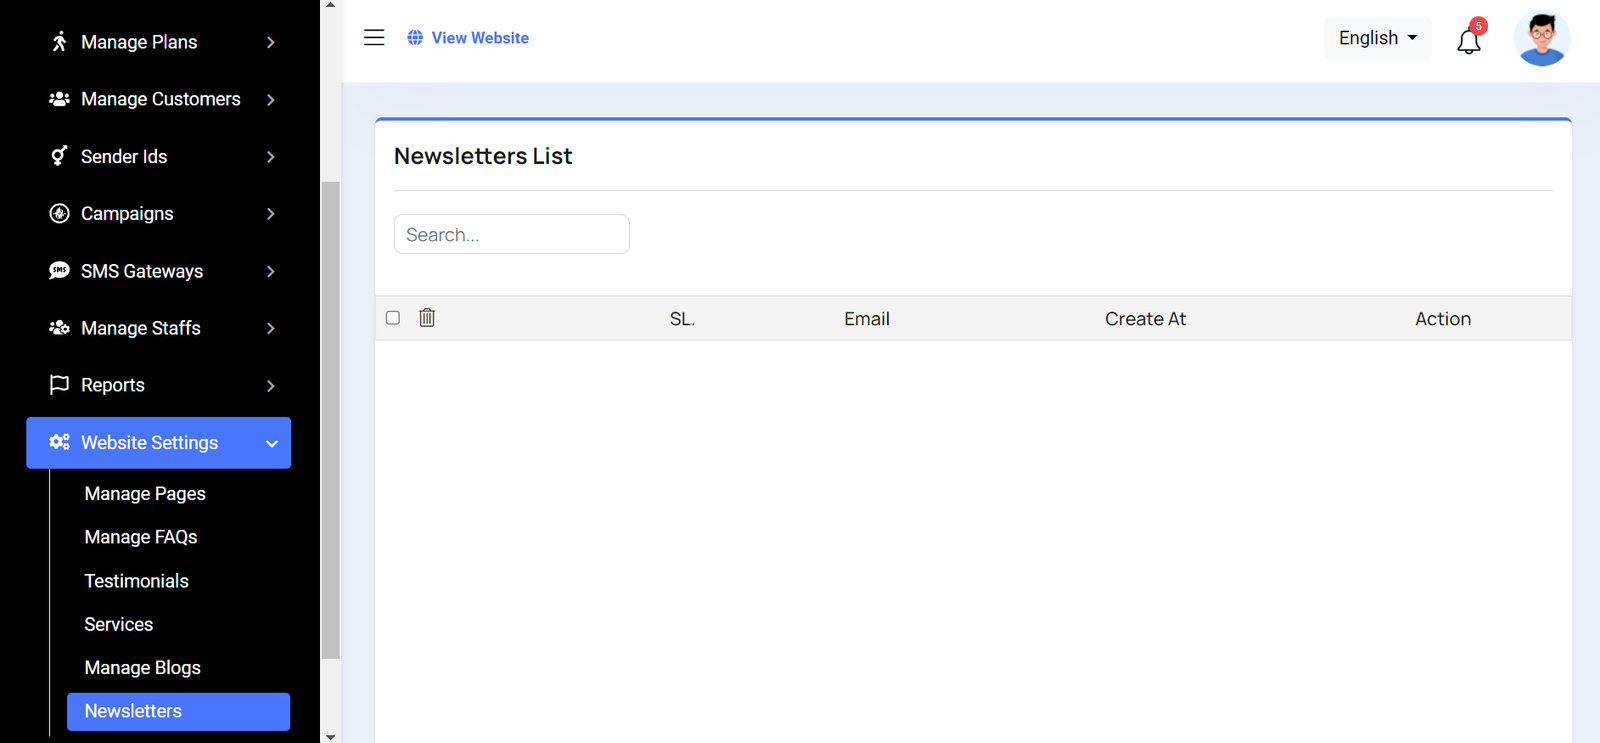Open the notifications bell
Screen dimensions: 1600x743
(1469, 40)
